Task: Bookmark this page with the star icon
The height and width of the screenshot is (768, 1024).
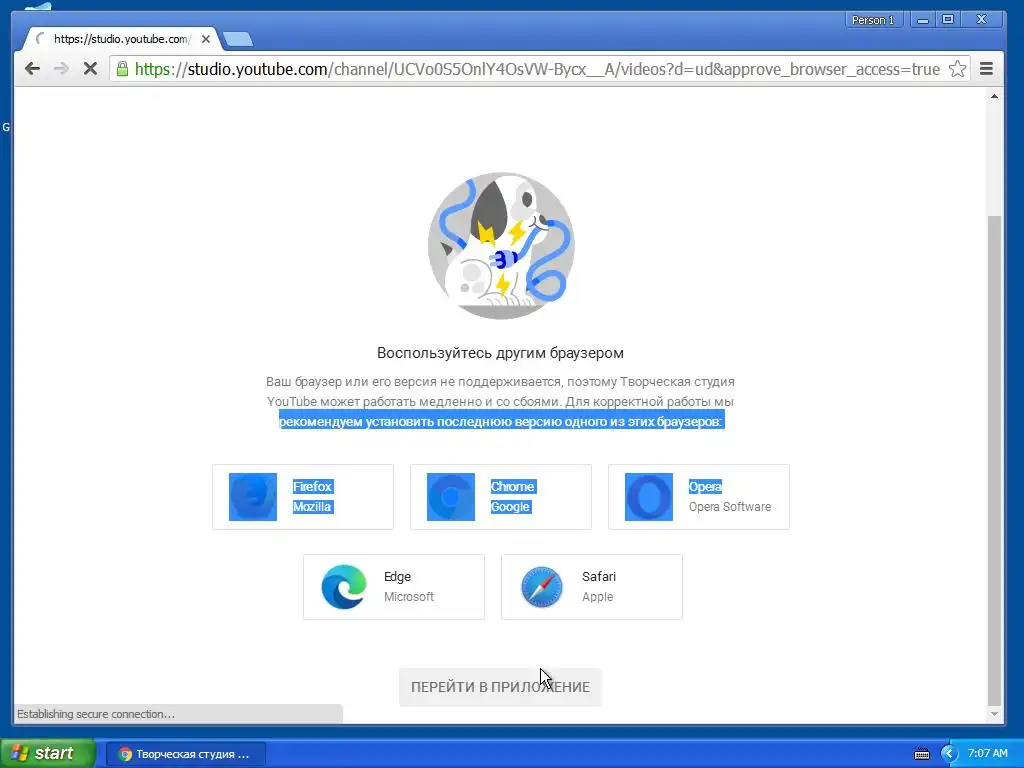Action: (957, 69)
